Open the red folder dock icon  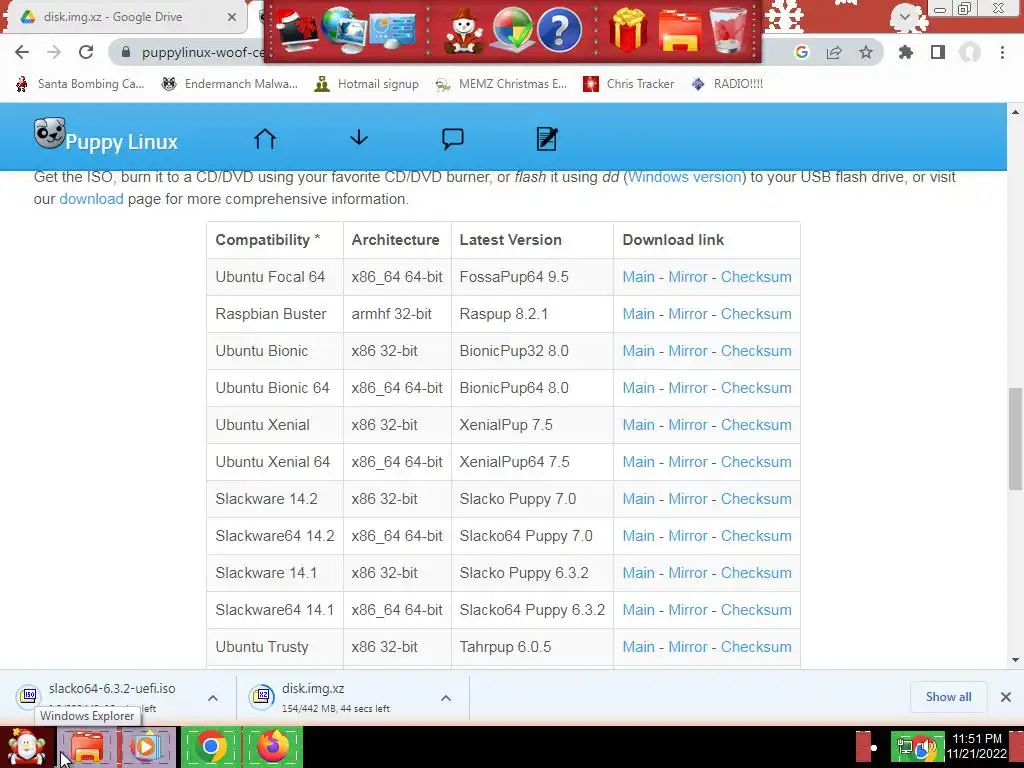680,31
